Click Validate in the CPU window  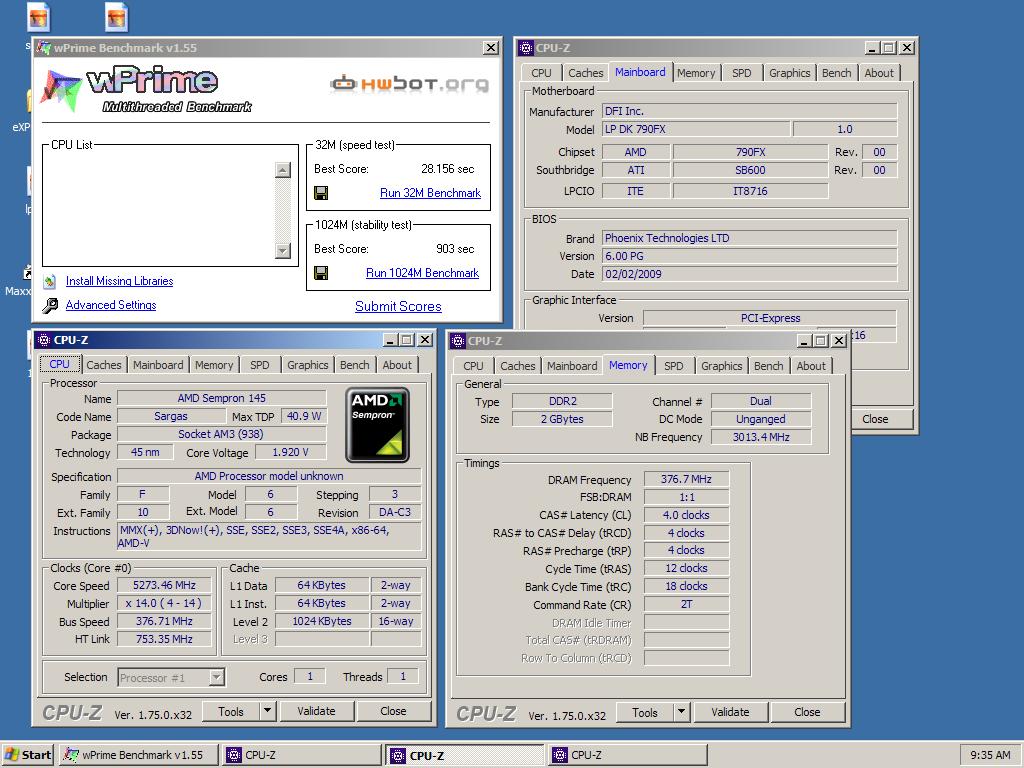[316, 711]
